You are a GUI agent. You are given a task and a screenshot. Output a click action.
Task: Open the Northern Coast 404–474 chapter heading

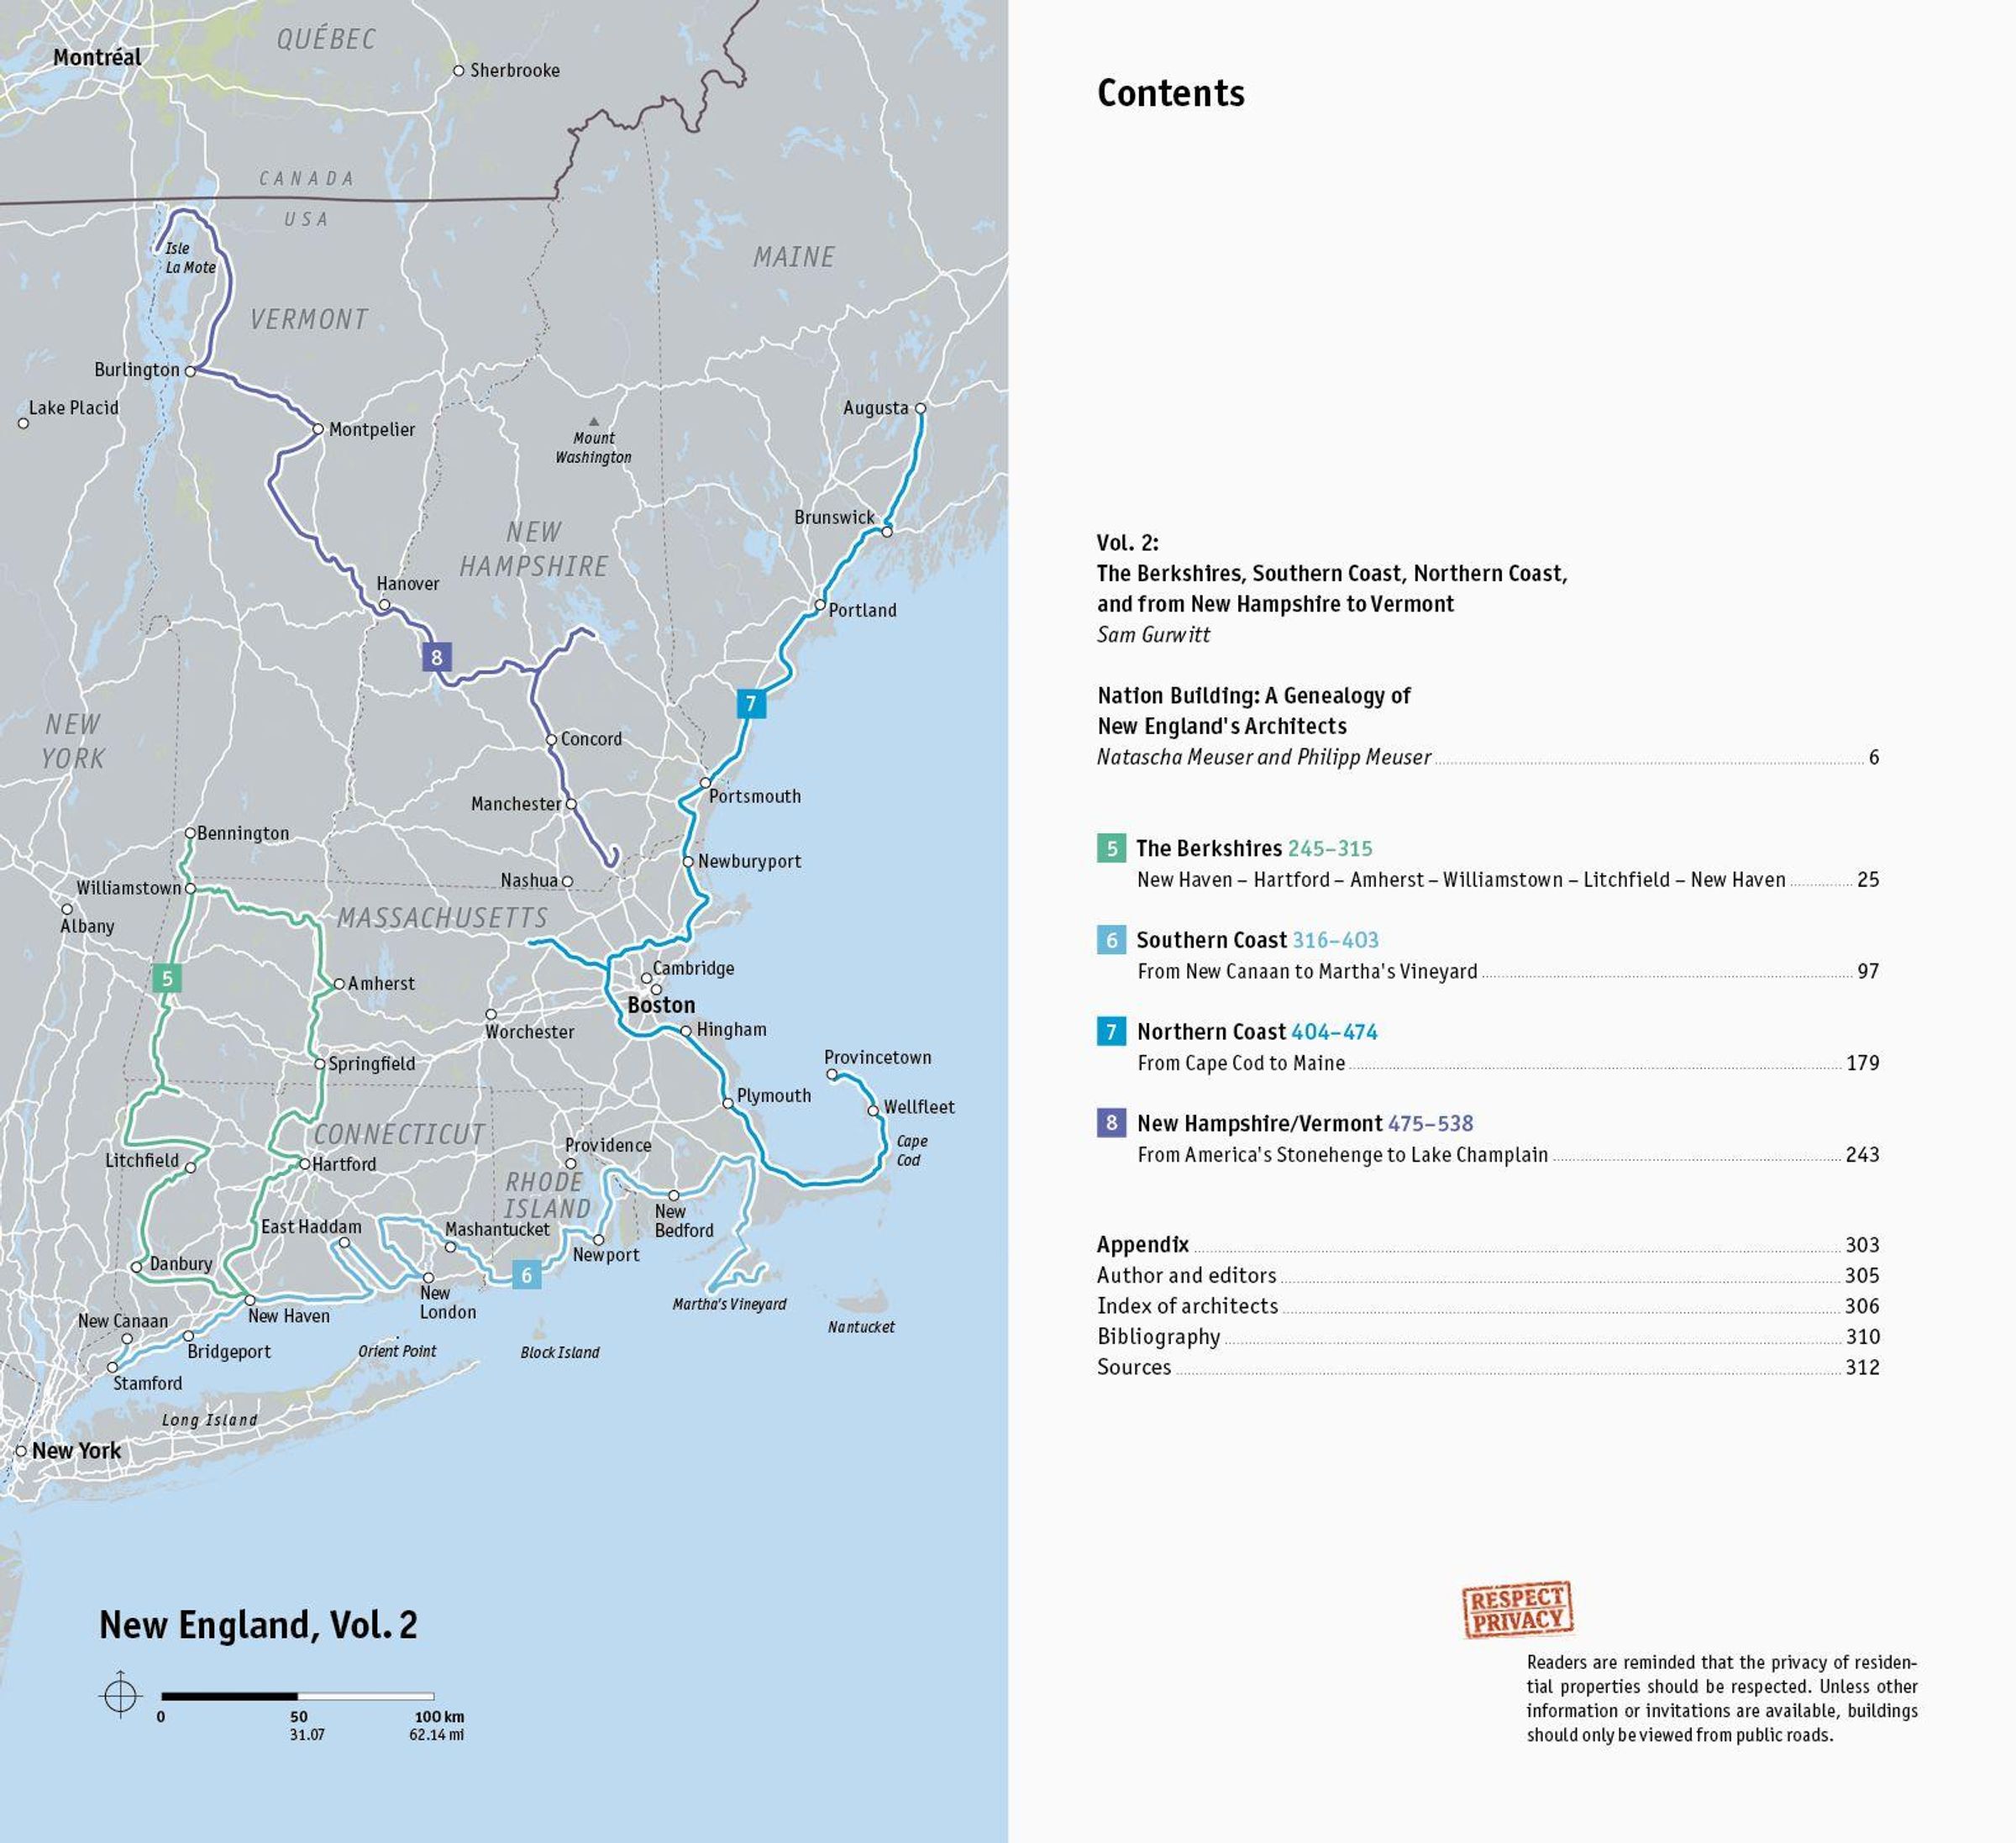tap(1257, 1031)
